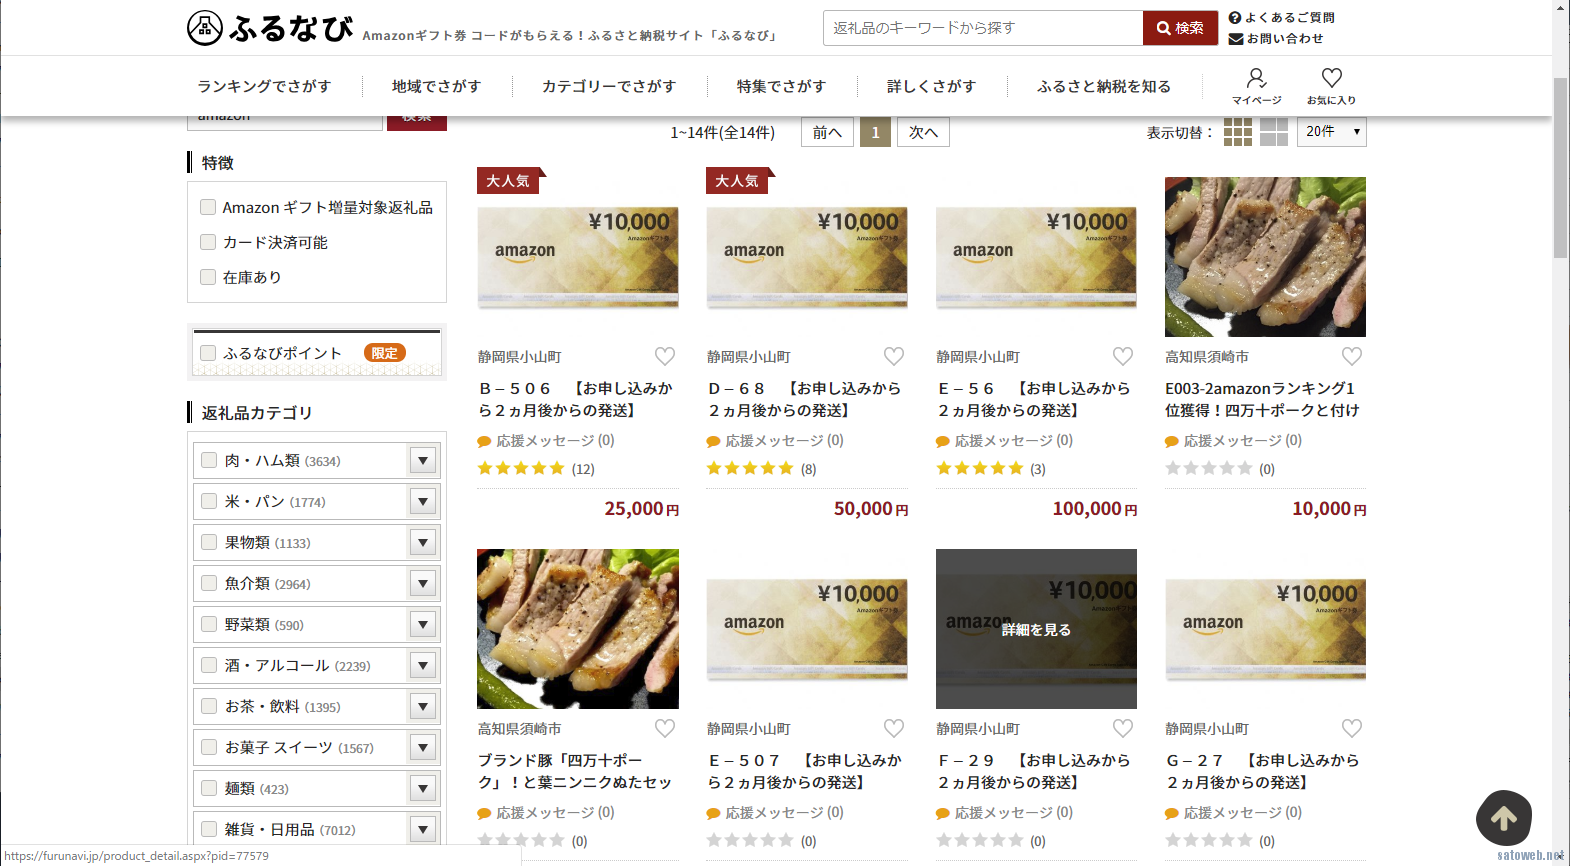Viewport: 1570px width, 866px height.
Task: Favorite the ブランド豚 item heart
Action: [x=665, y=728]
